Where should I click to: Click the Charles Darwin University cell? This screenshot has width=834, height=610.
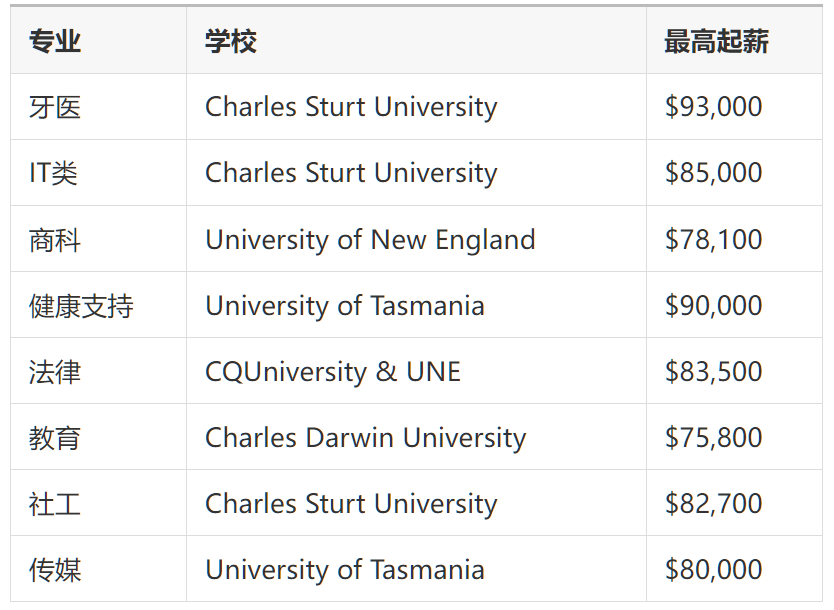(365, 438)
